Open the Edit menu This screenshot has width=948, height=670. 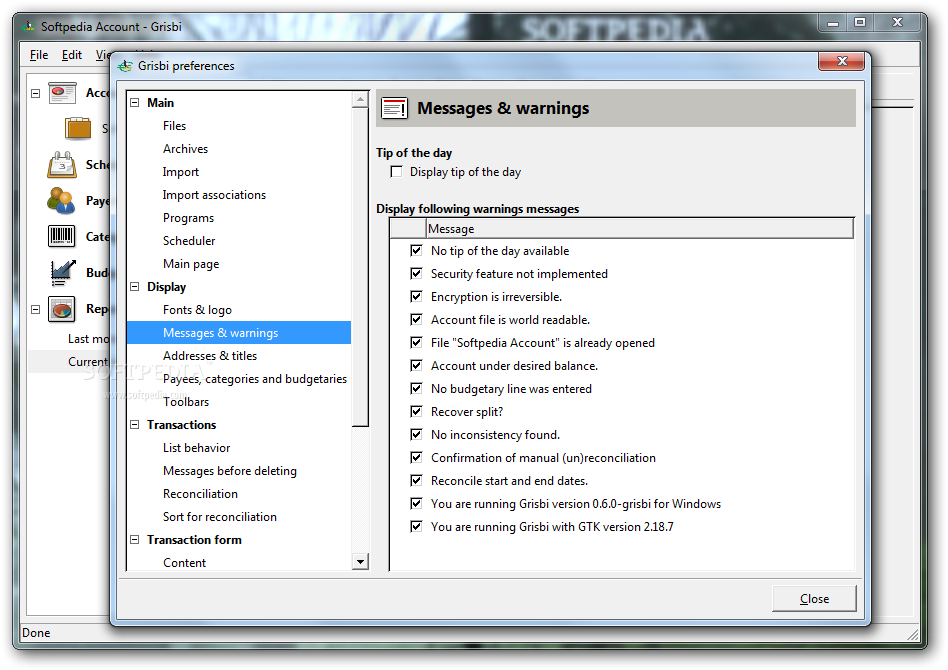(71, 55)
